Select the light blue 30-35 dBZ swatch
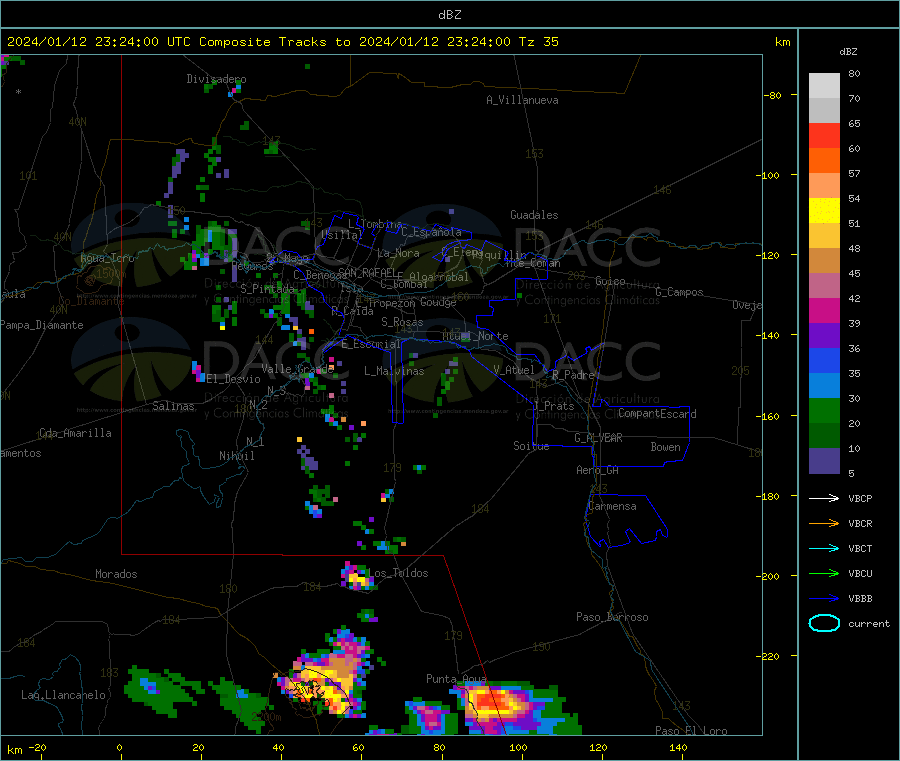 click(x=824, y=386)
